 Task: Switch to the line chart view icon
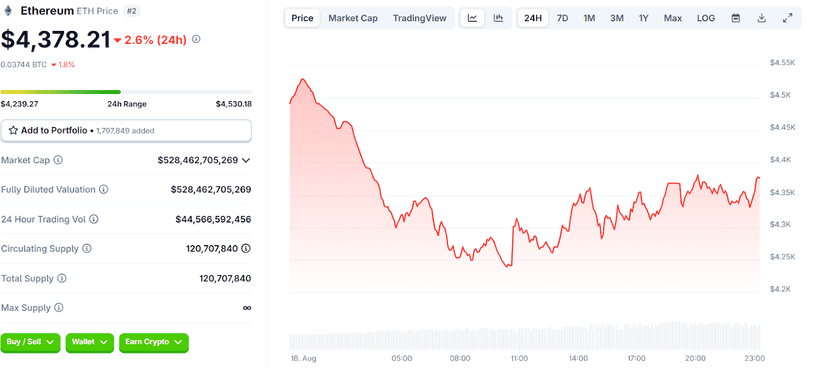pos(472,18)
